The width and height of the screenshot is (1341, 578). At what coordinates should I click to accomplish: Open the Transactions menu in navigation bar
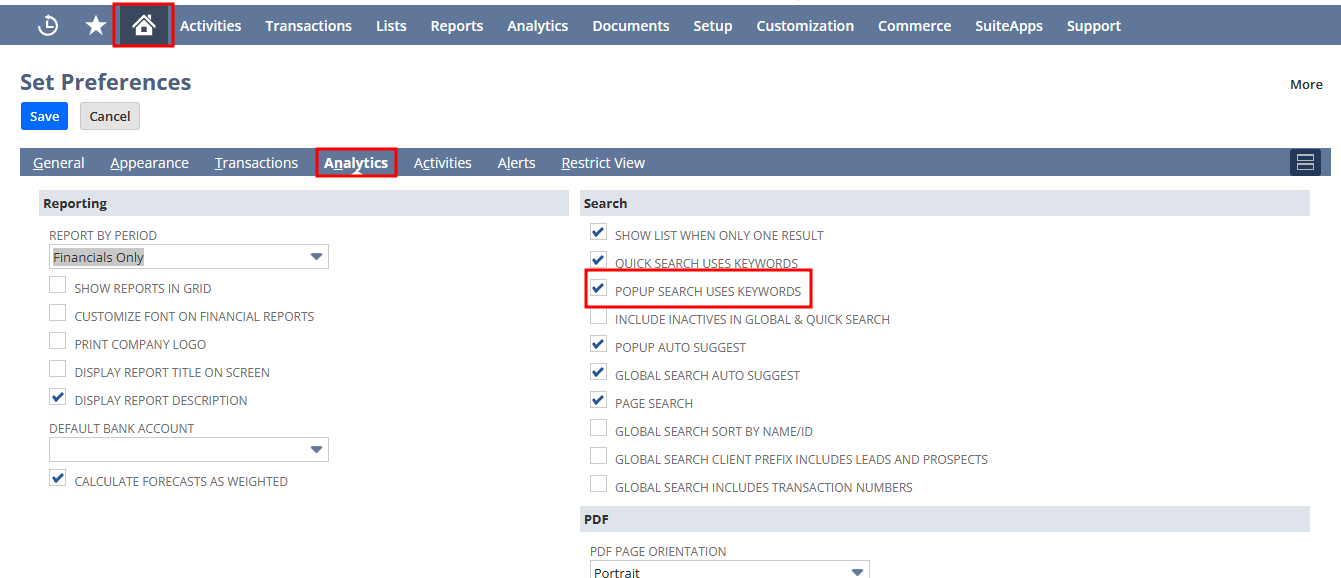tap(308, 26)
